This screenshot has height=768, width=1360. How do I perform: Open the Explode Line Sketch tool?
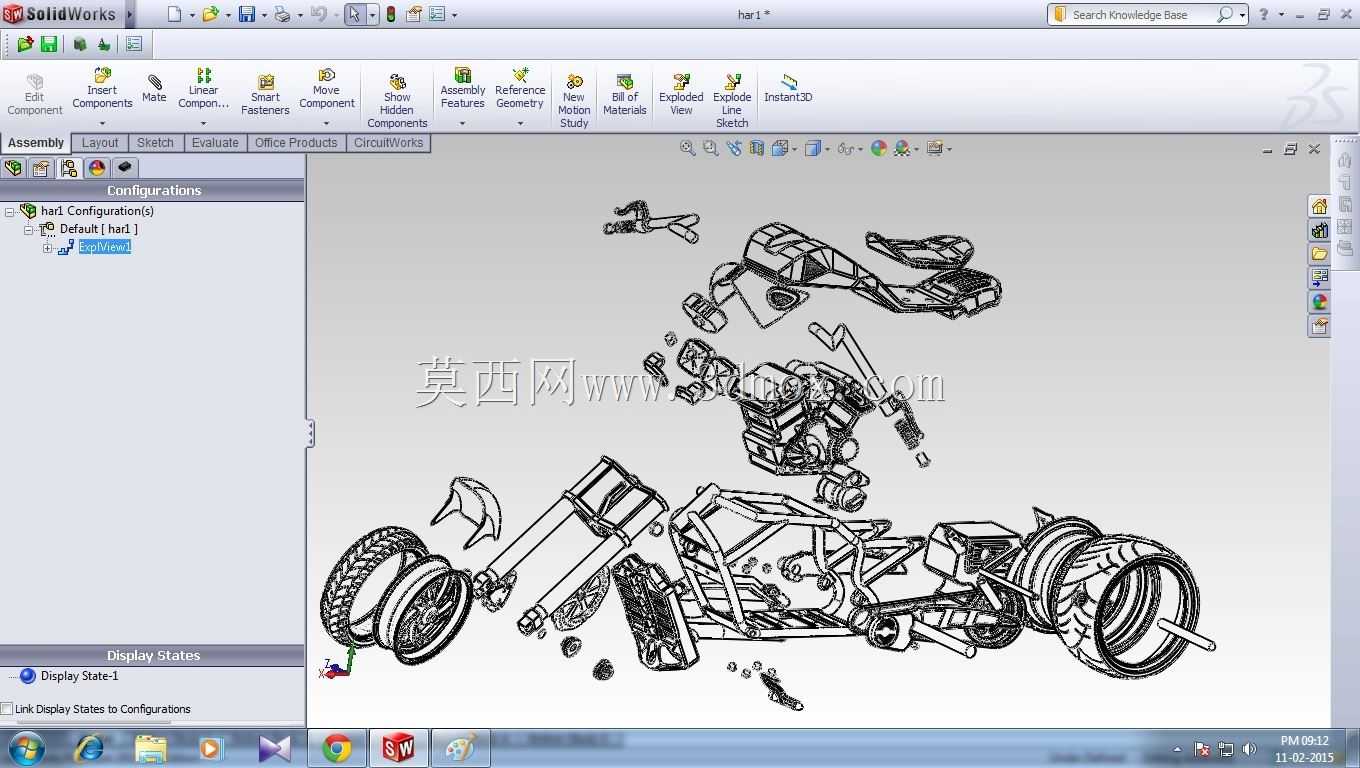pos(732,101)
